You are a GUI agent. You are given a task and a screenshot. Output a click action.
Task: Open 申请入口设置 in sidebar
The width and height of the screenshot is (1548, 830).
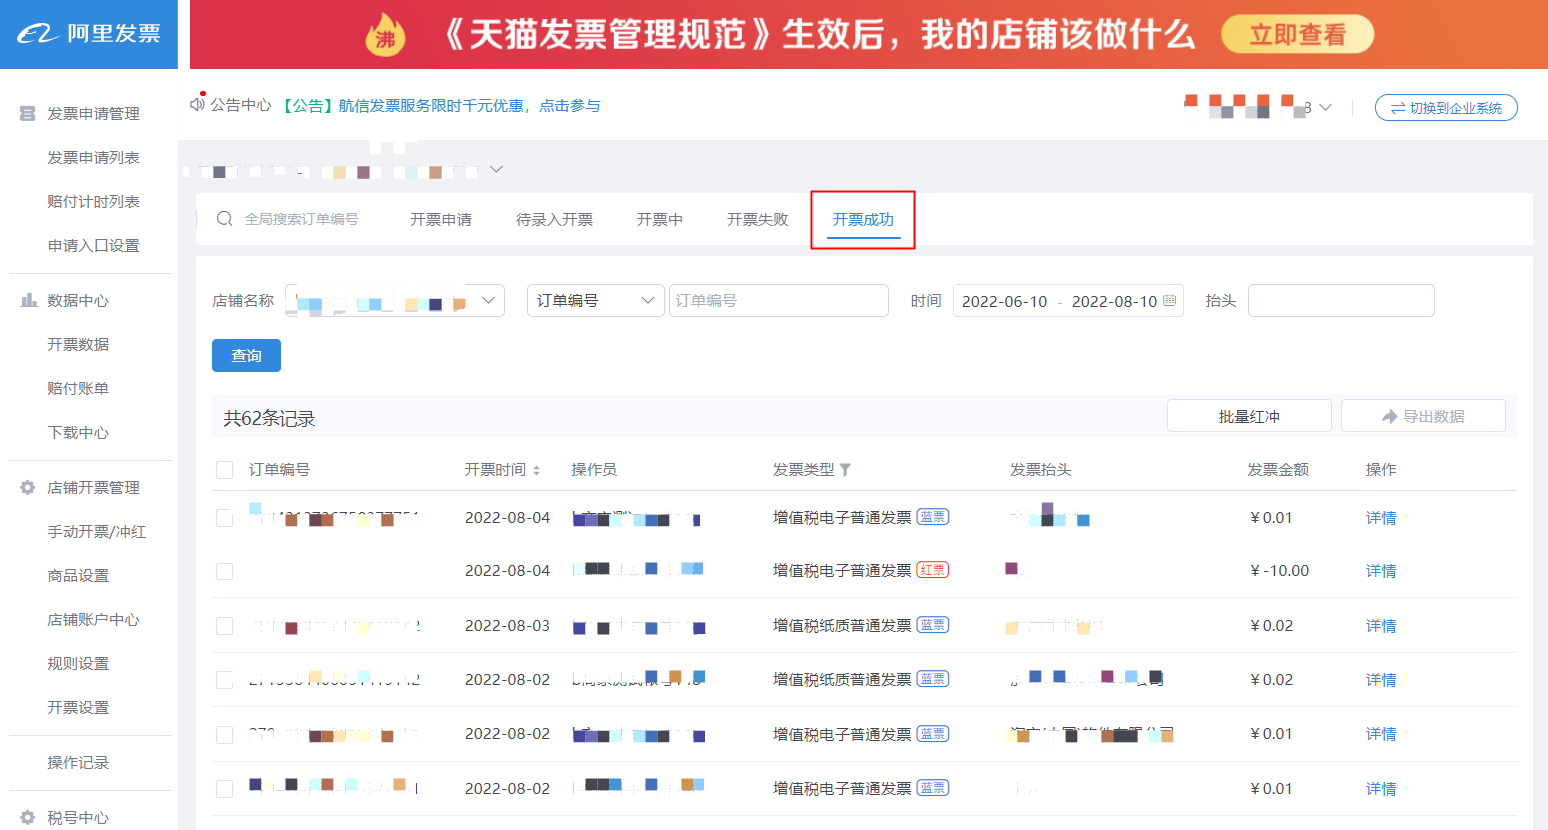[93, 246]
